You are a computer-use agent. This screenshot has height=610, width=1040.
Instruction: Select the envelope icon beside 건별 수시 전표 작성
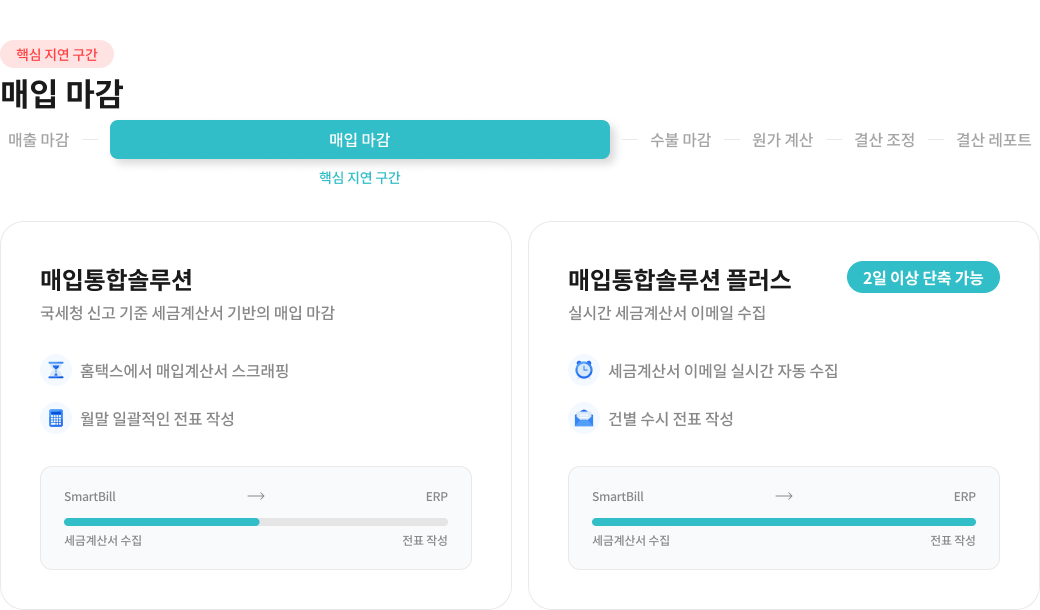click(583, 418)
